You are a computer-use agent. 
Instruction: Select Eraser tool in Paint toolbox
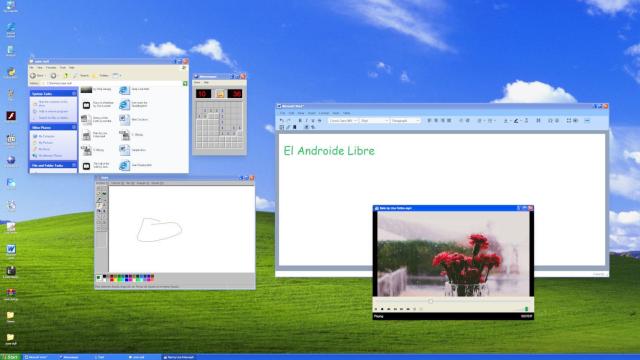coord(99,194)
